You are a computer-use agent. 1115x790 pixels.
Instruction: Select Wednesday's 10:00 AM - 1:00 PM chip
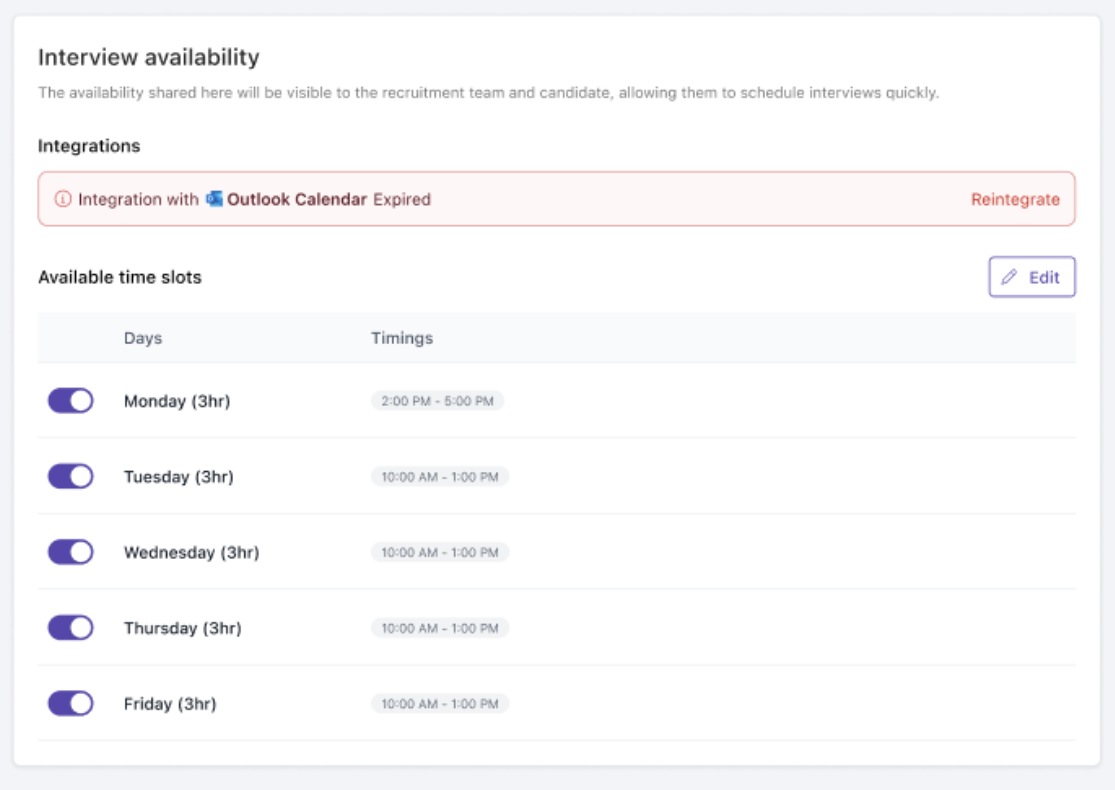pos(440,552)
